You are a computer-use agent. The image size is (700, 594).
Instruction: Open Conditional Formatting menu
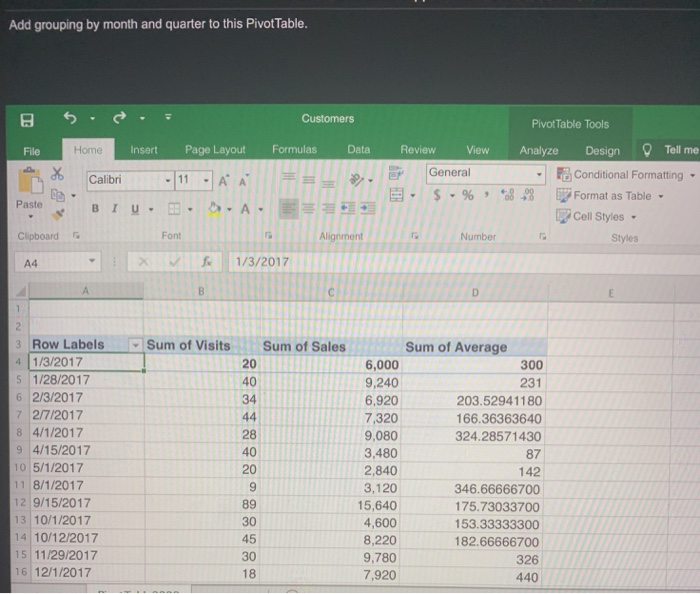626,175
